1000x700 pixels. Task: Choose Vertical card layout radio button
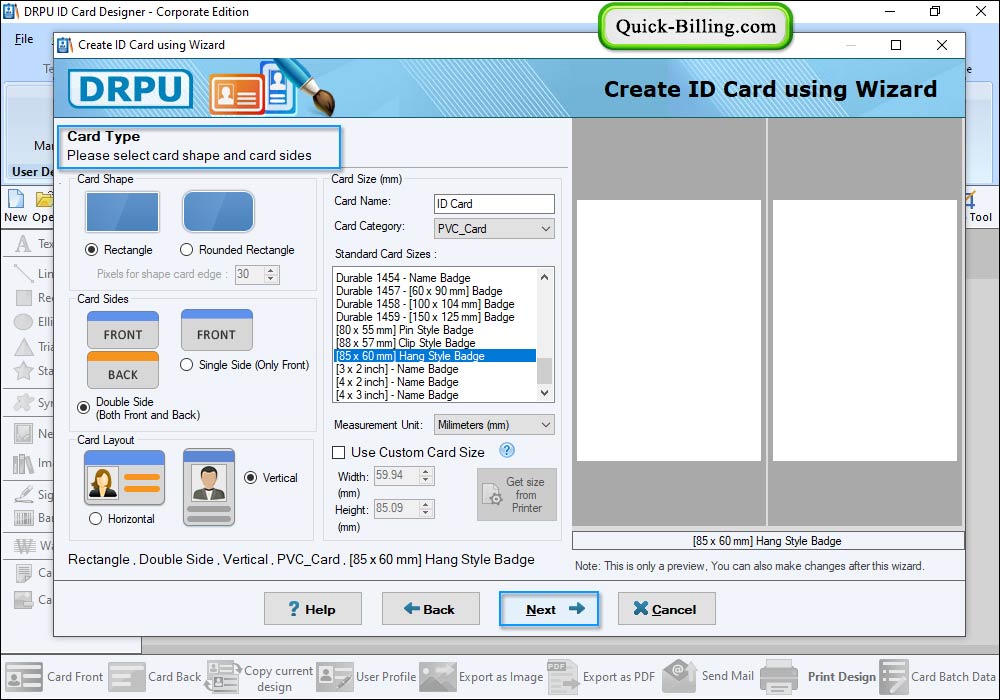[x=251, y=478]
